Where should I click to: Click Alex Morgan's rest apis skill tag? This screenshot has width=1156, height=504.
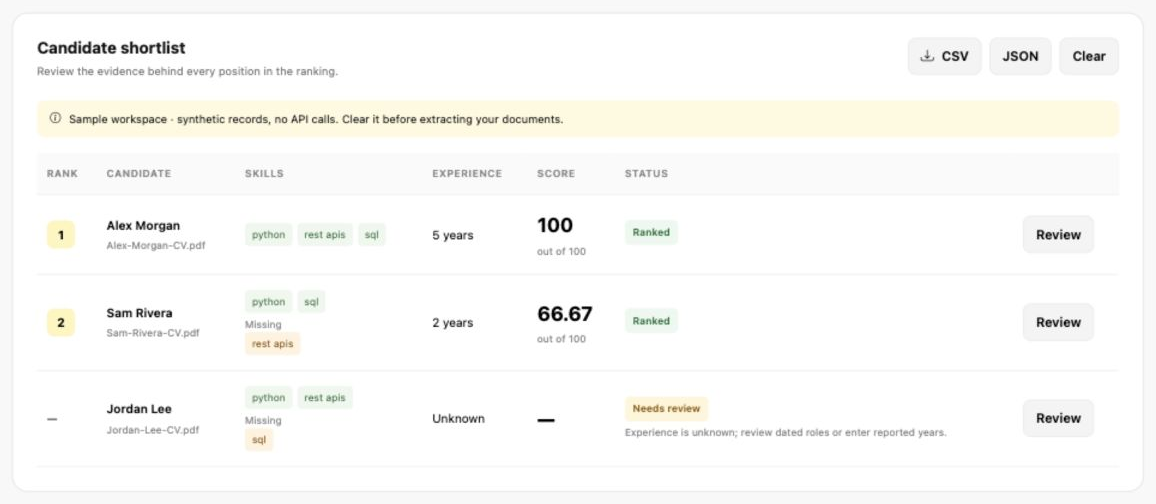tap(325, 235)
